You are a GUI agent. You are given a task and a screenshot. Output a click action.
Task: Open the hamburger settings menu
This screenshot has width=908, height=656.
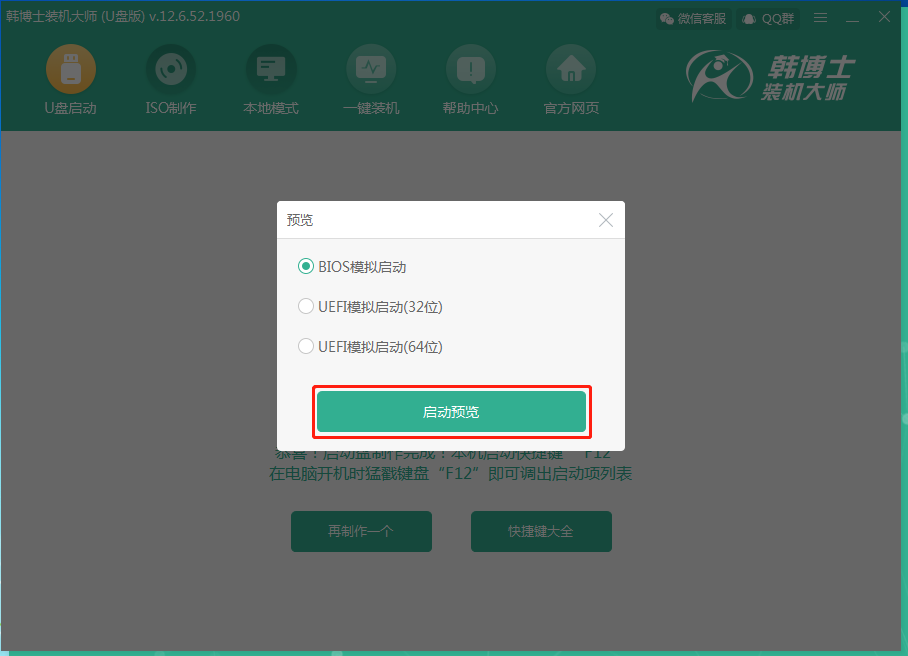[x=820, y=17]
